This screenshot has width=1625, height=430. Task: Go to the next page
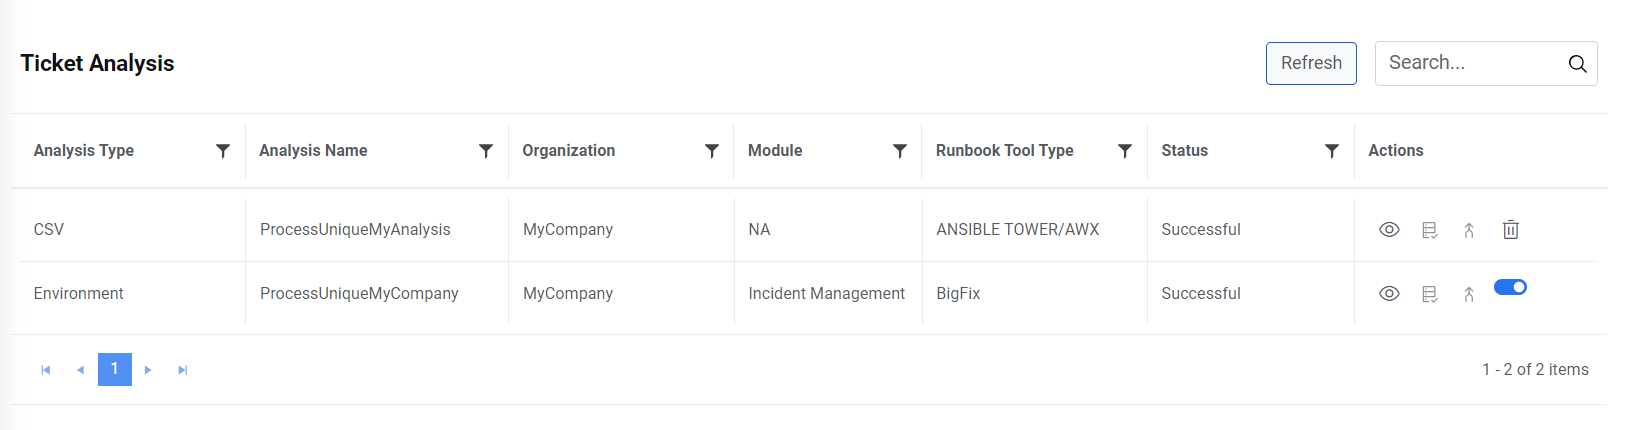(148, 370)
